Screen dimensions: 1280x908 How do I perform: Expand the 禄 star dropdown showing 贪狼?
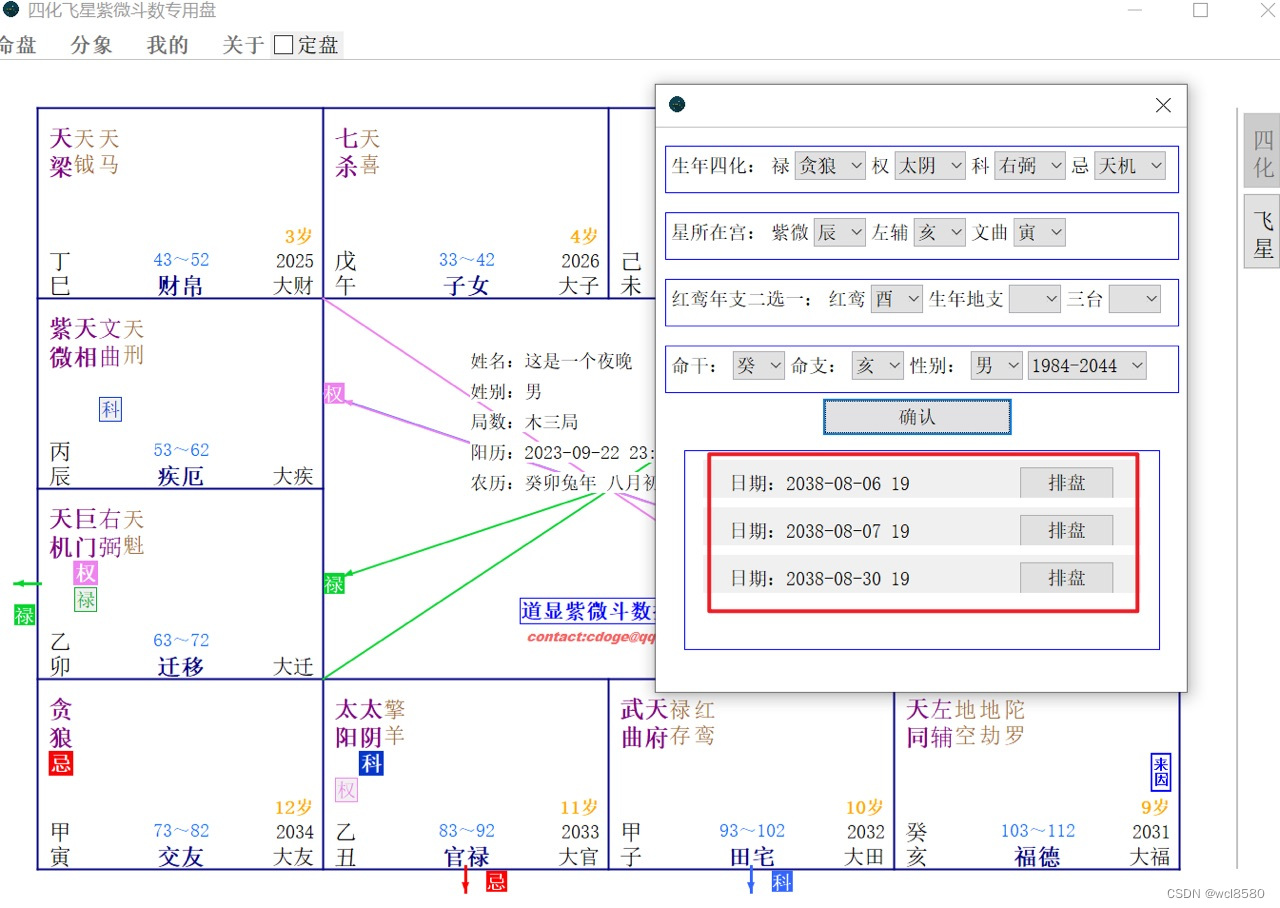click(830, 166)
